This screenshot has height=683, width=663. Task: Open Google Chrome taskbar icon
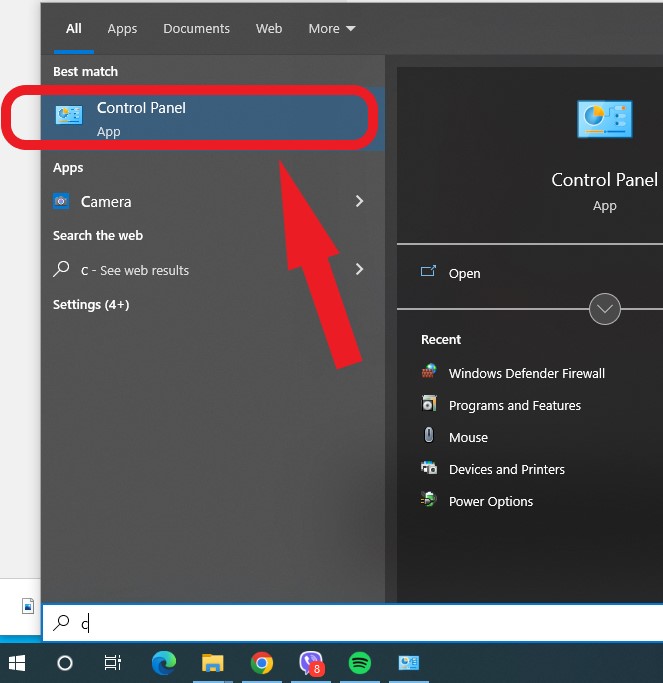point(262,662)
